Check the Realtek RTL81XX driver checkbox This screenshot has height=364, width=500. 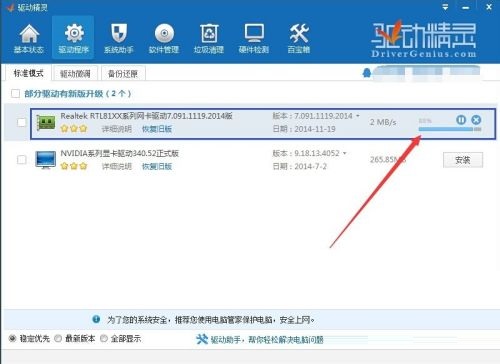click(x=22, y=122)
